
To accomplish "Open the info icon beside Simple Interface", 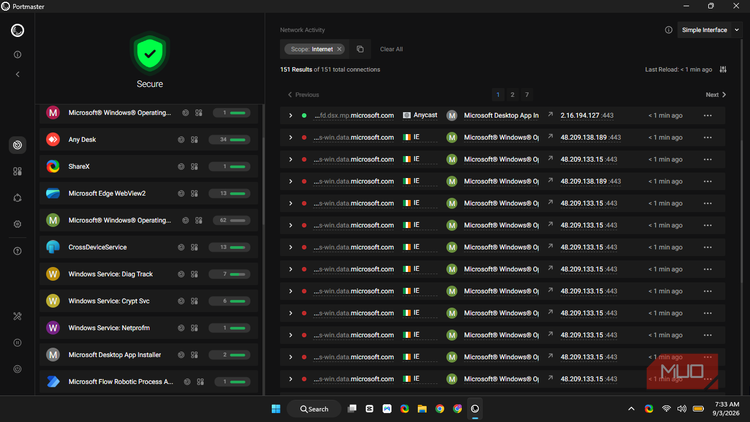I will coord(668,30).
